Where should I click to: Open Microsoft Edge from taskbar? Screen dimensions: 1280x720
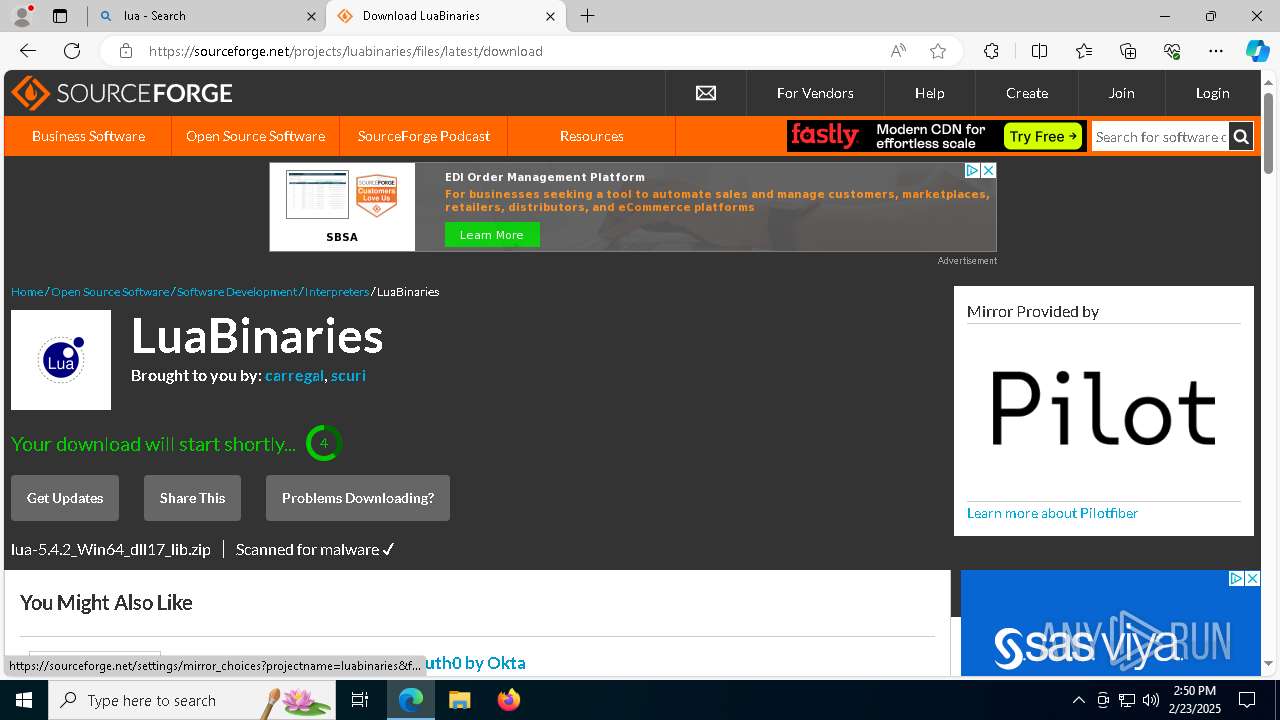[411, 700]
